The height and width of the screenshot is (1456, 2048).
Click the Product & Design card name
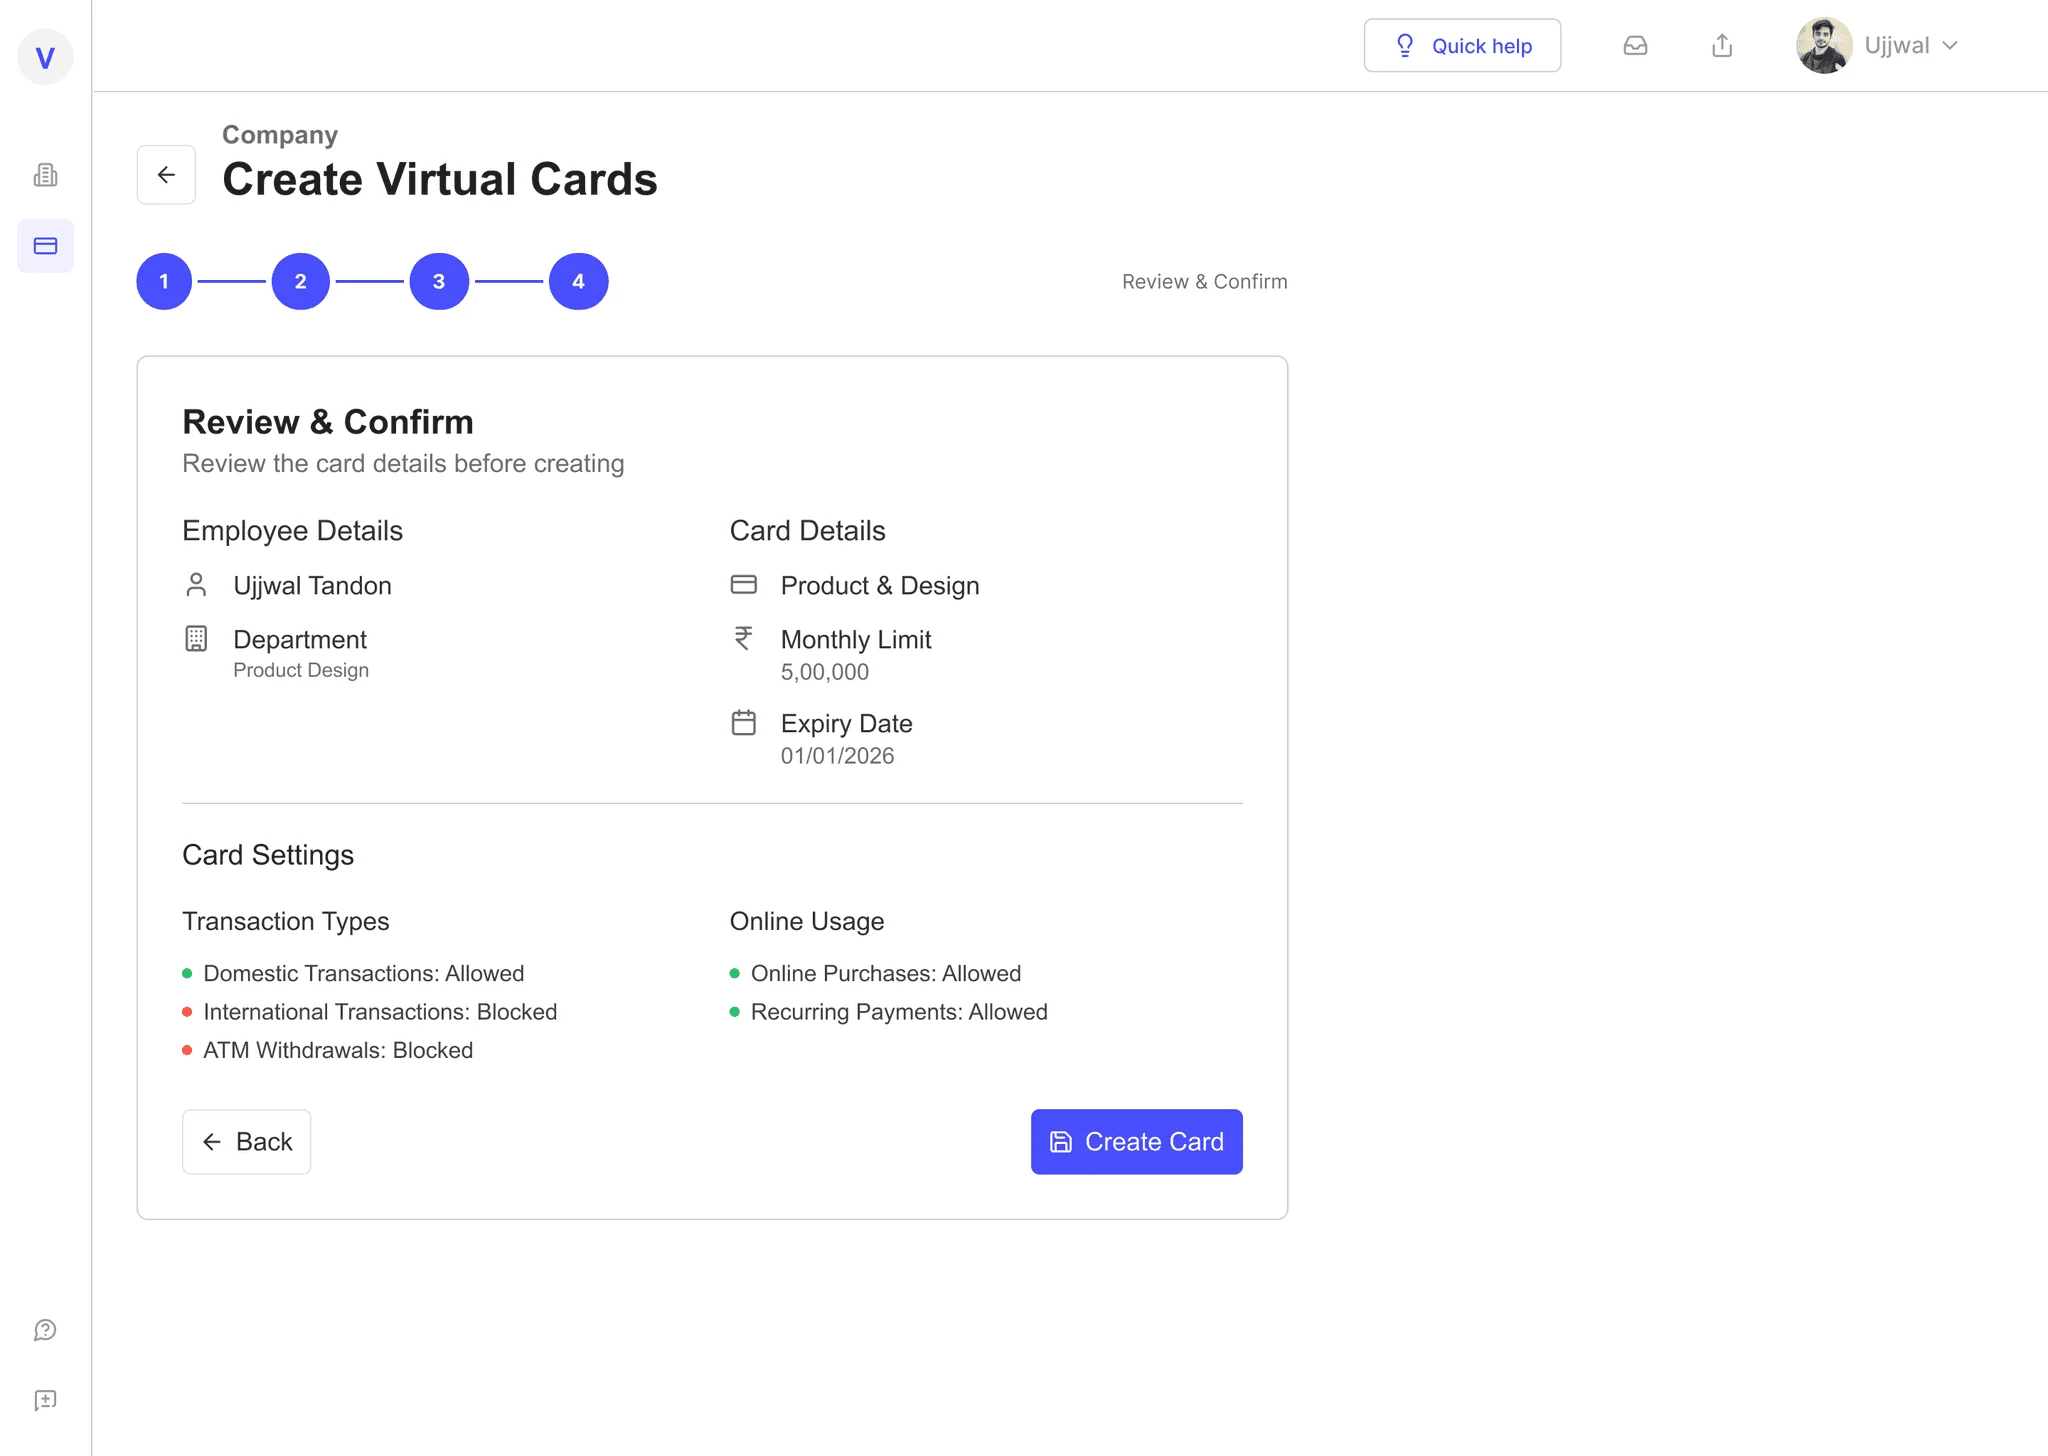point(880,586)
